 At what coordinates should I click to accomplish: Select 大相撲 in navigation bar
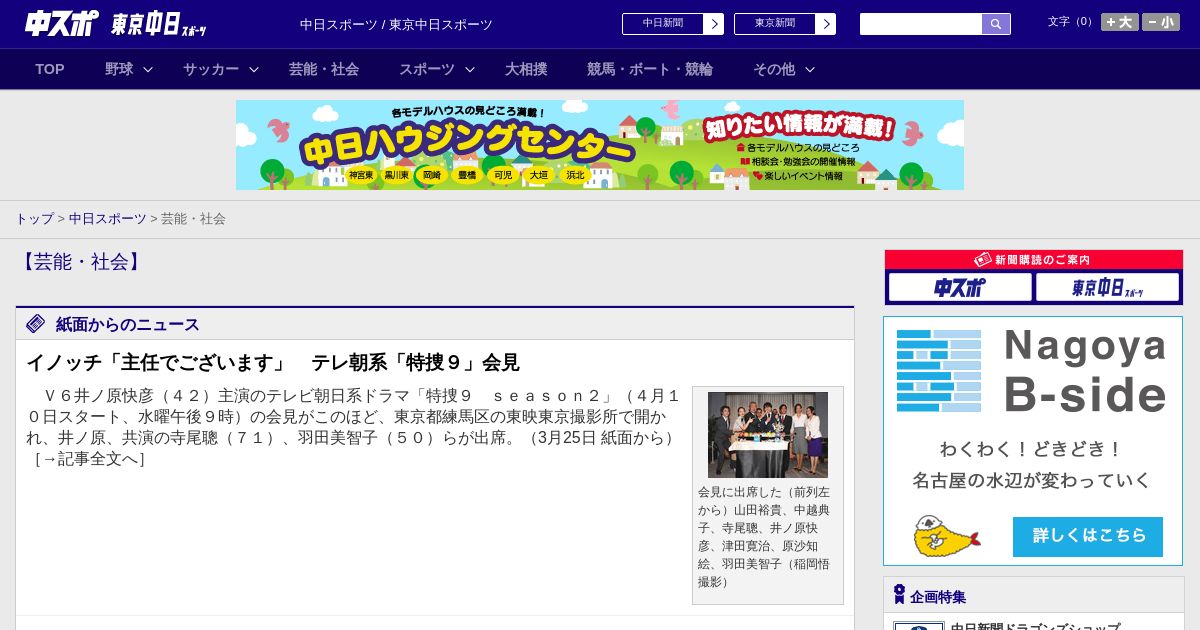(x=526, y=69)
